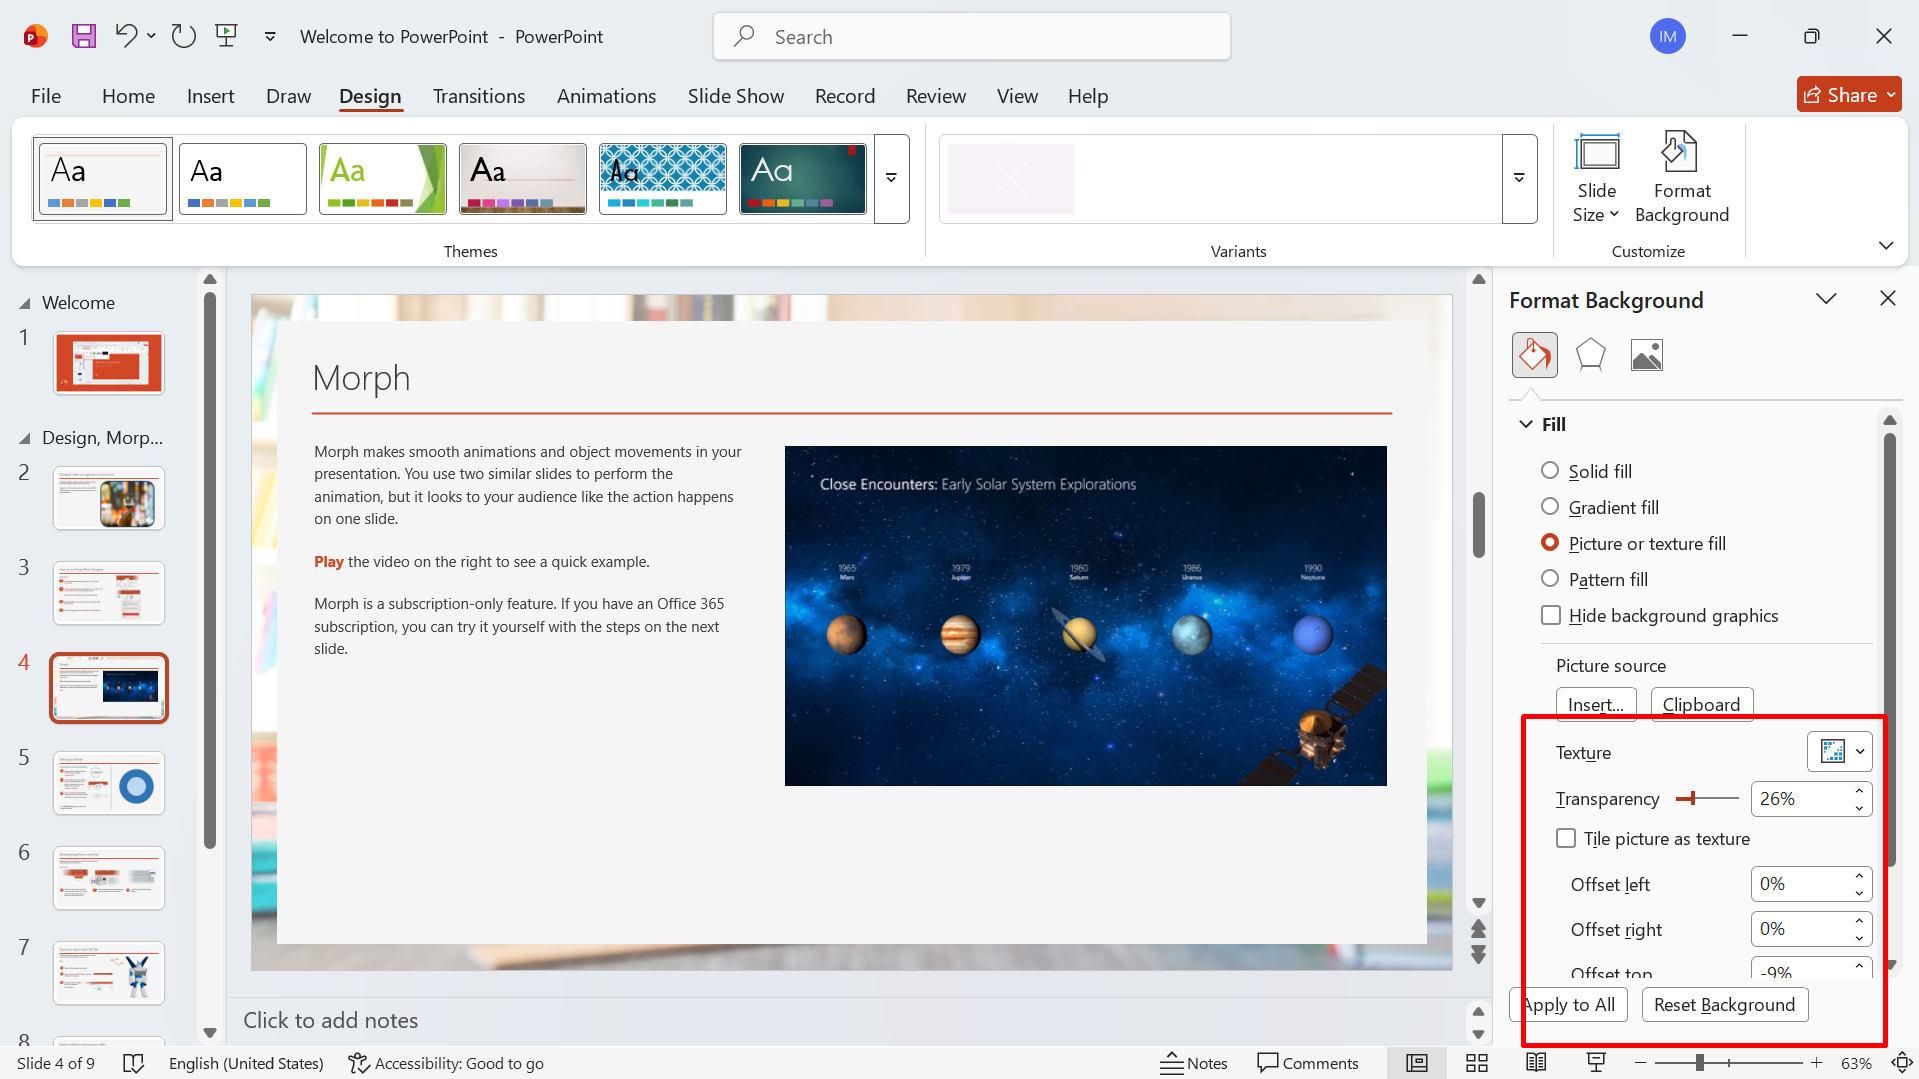This screenshot has width=1919, height=1079.
Task: Select Picture or texture fill
Action: pos(1633,543)
